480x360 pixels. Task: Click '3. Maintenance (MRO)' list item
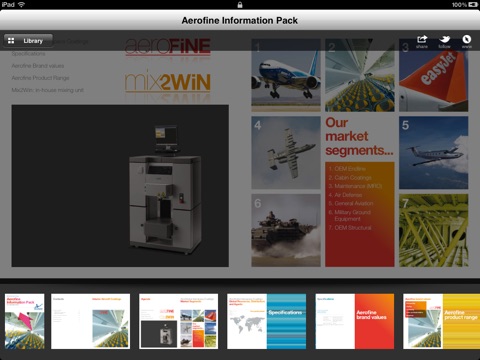355,186
